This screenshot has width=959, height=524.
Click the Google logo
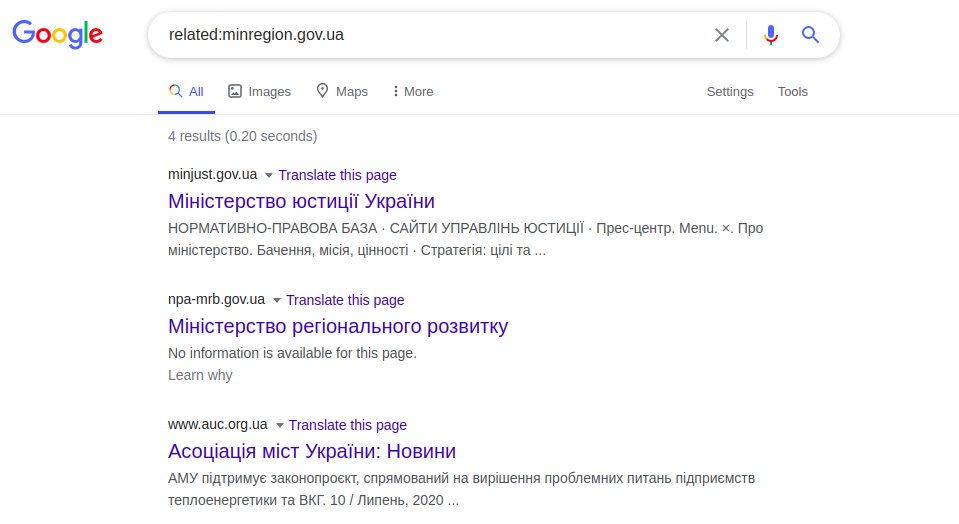point(57,34)
